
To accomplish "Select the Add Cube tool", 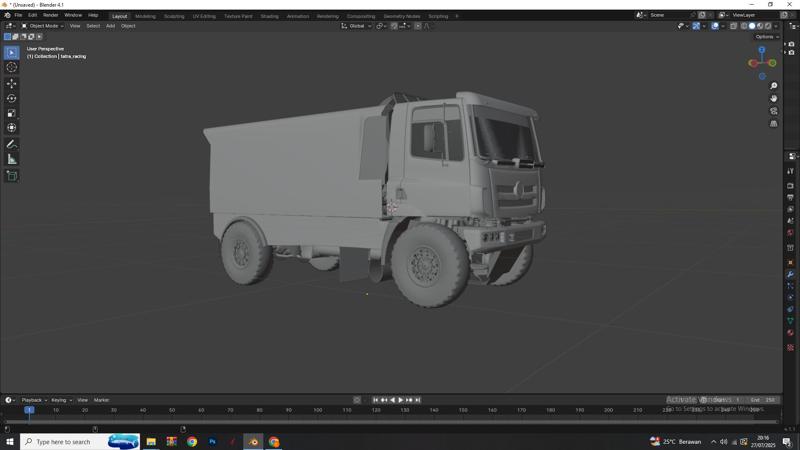I will tap(12, 176).
